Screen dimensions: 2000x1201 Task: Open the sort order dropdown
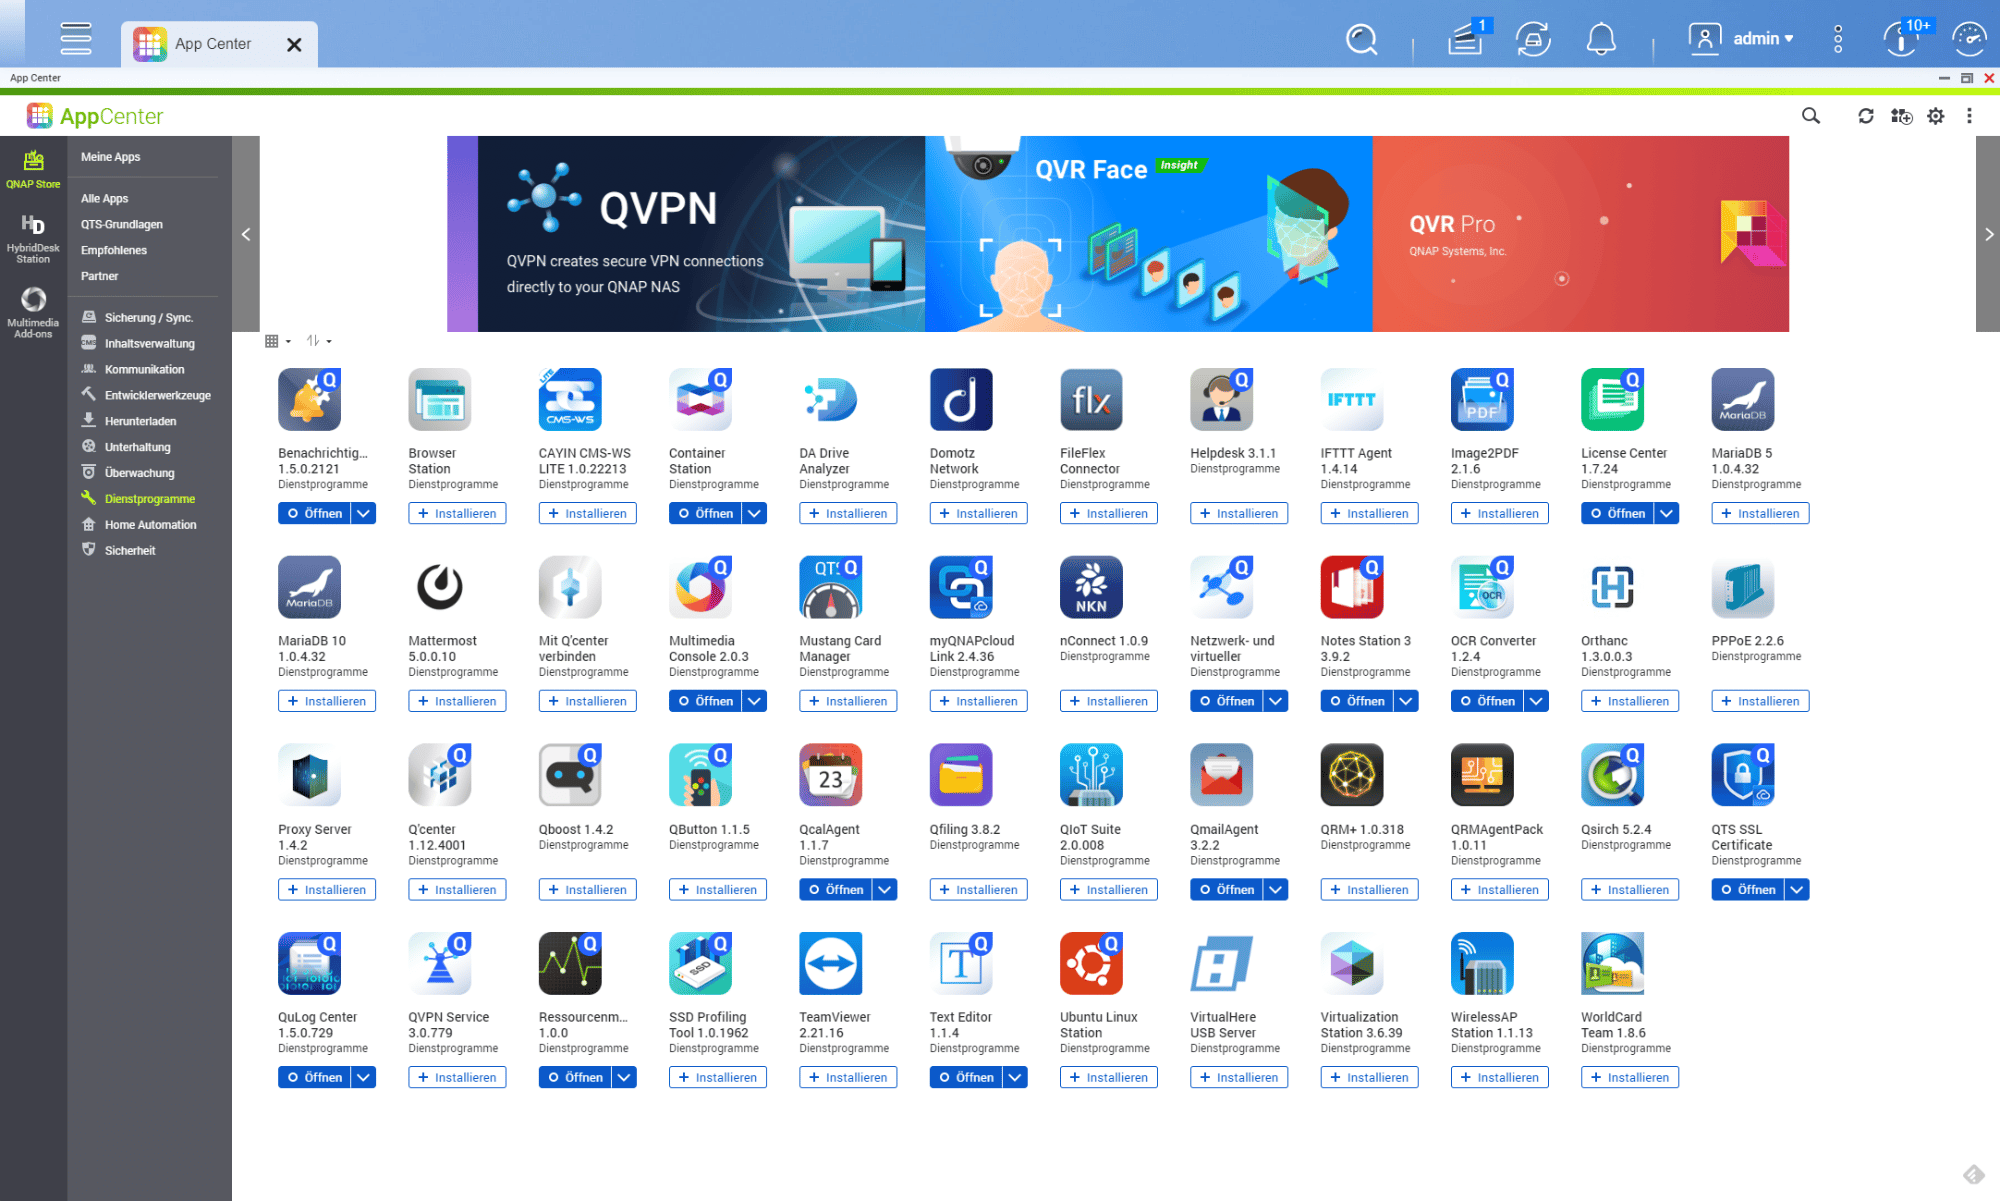click(318, 341)
